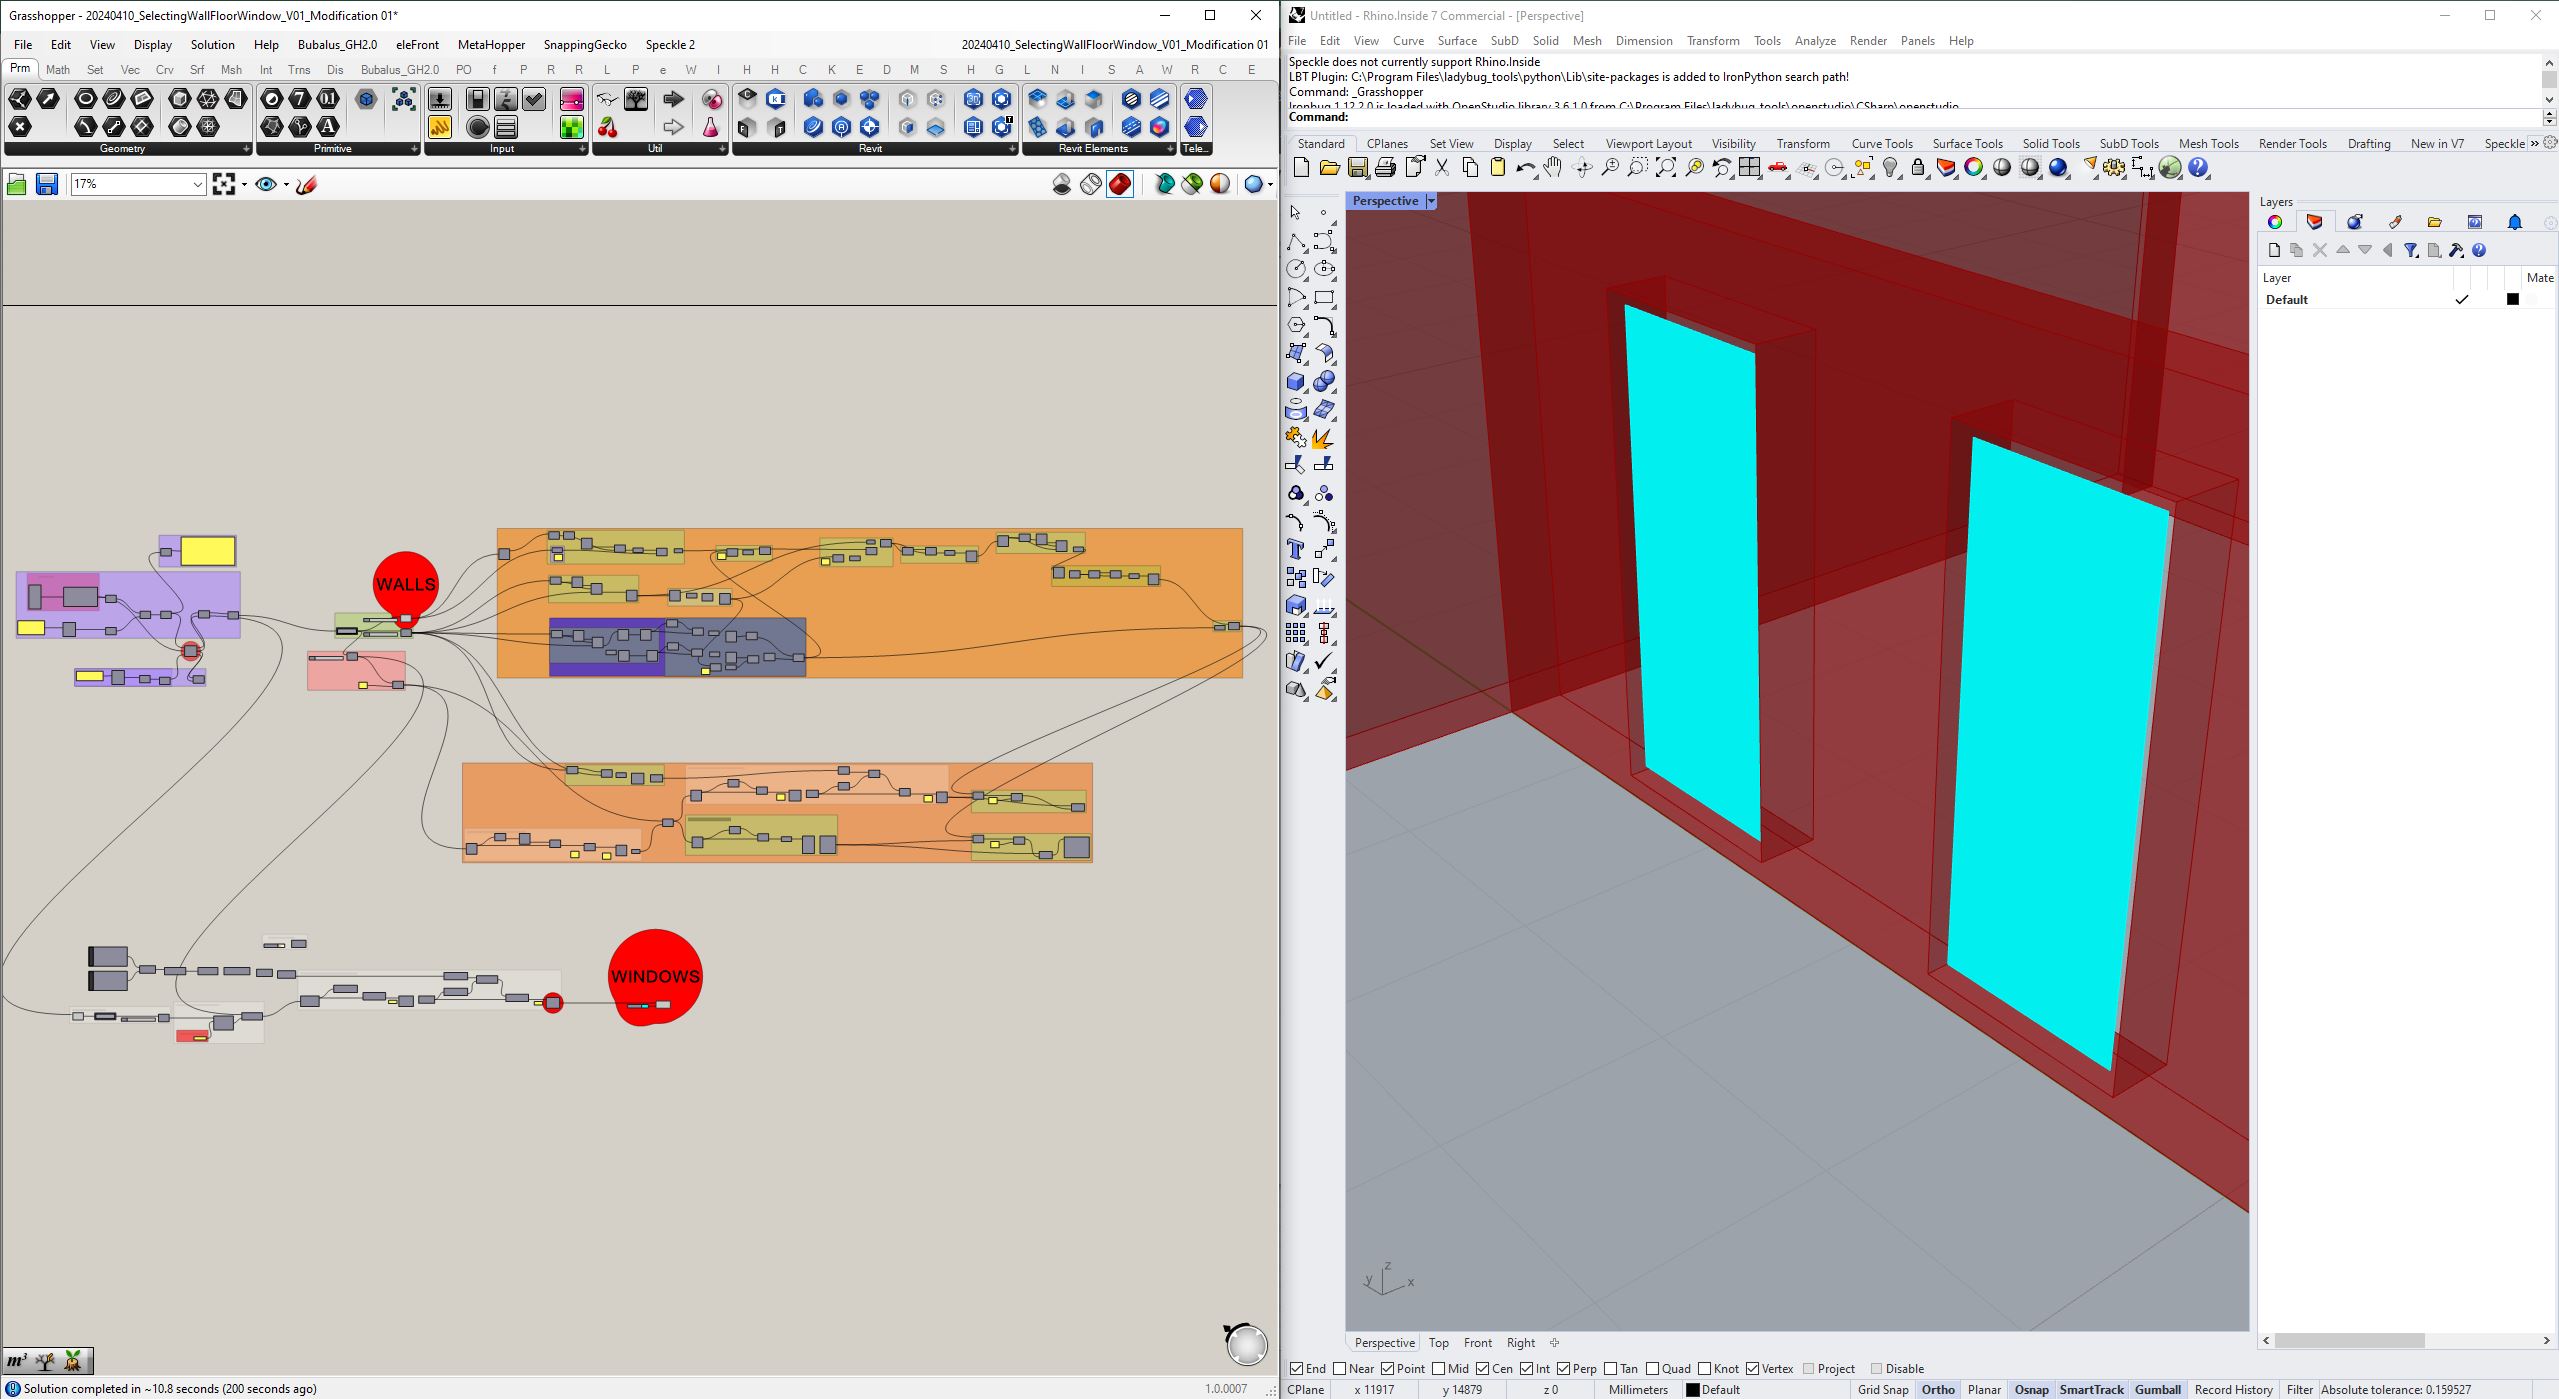This screenshot has width=2559, height=1399.
Task: Toggle Gumball in Rhino status bar
Action: click(2157, 1390)
